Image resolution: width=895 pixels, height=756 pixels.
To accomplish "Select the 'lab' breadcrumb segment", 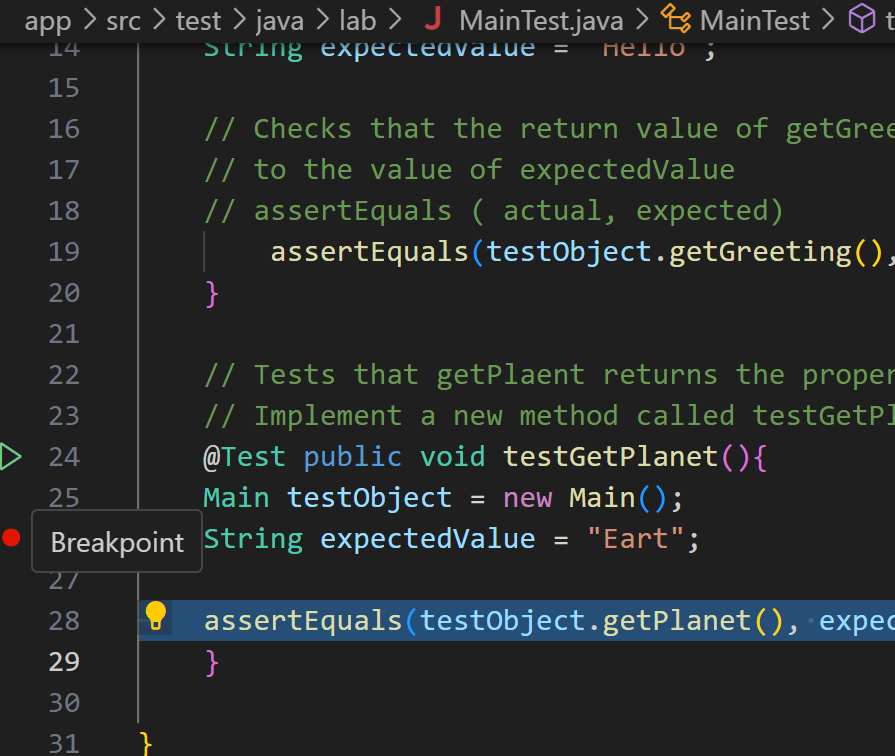I will (359, 20).
